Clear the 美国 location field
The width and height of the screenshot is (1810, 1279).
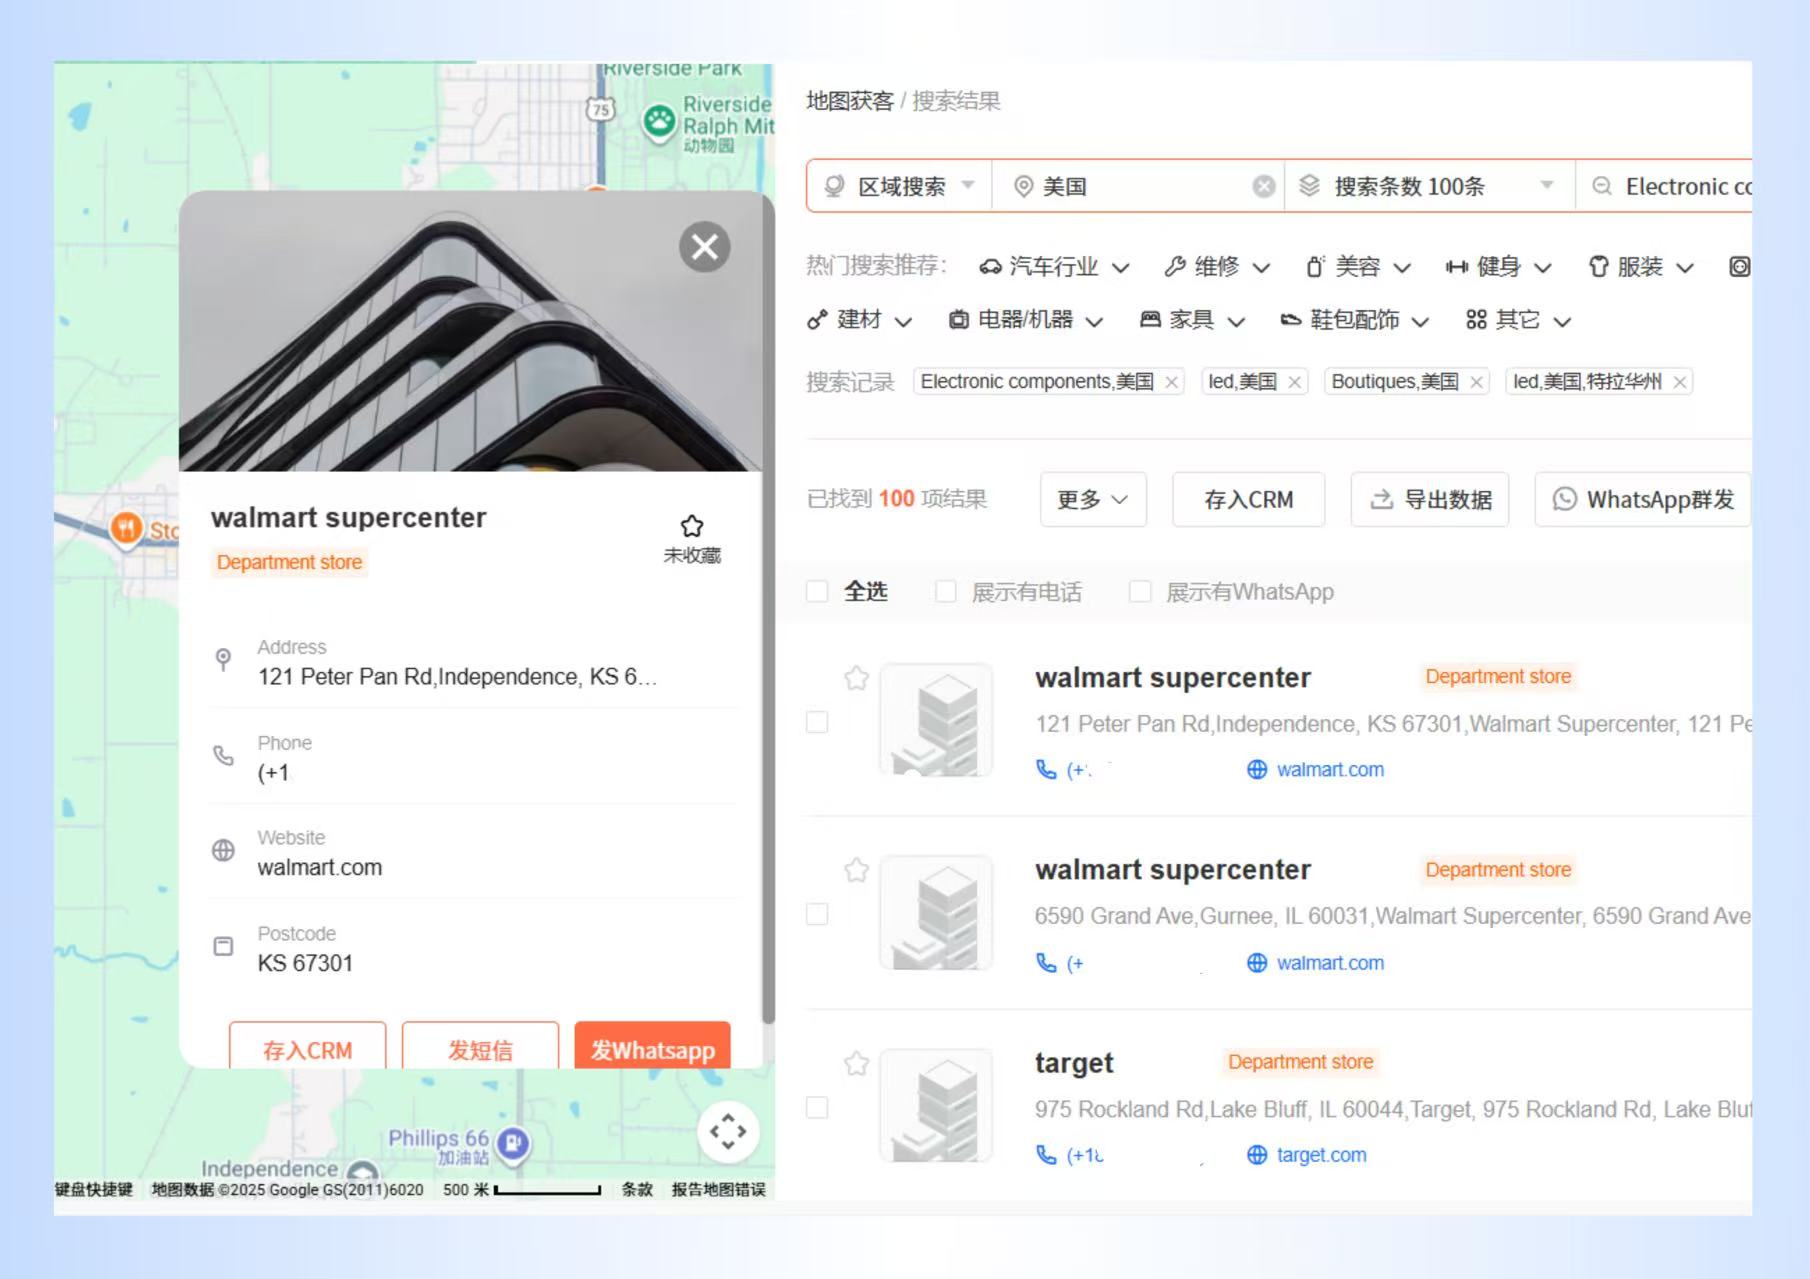(x=1264, y=187)
